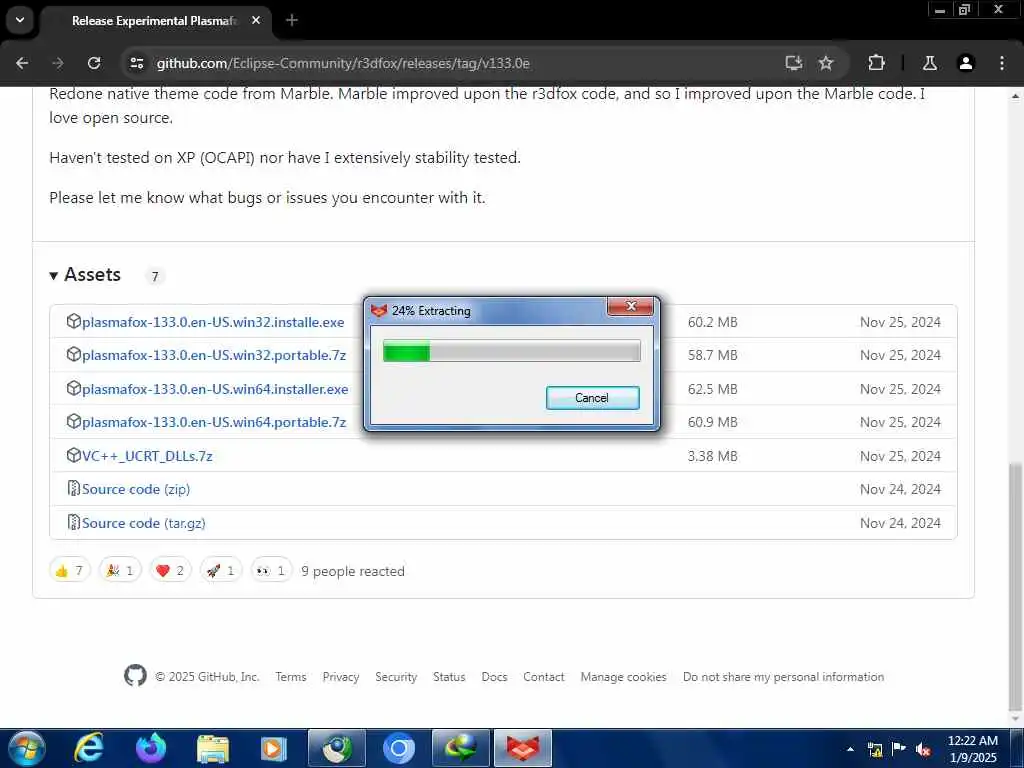Click the extraction progress bar
1024x768 pixels.
(511, 351)
